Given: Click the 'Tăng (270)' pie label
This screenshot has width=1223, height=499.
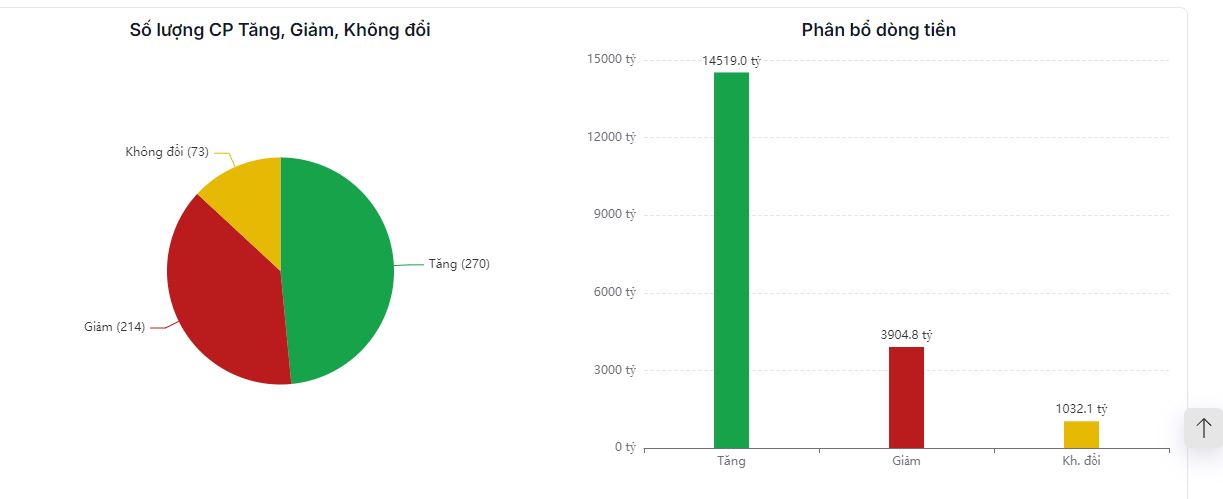Looking at the screenshot, I should coord(459,264).
